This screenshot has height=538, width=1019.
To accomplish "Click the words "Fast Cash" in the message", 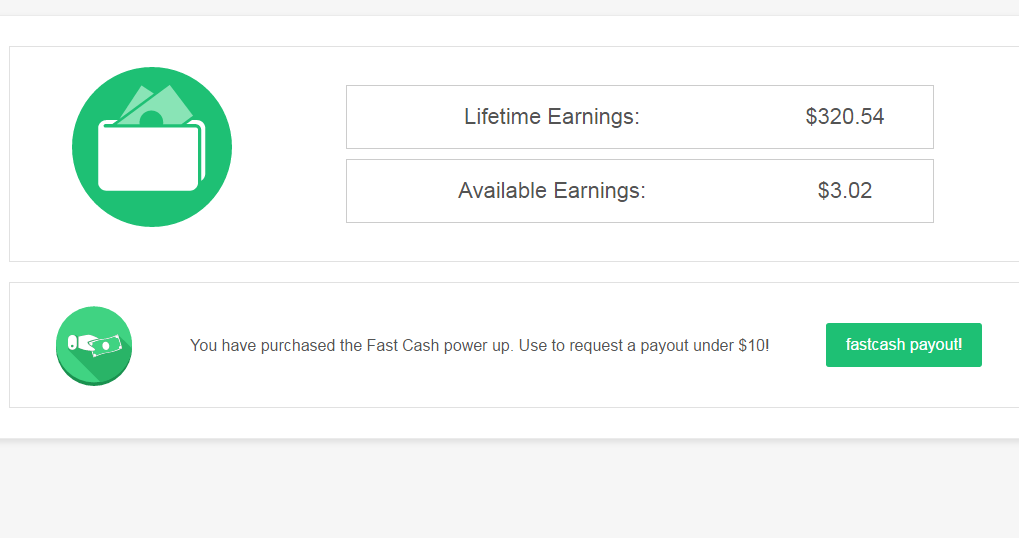I will 392,346.
